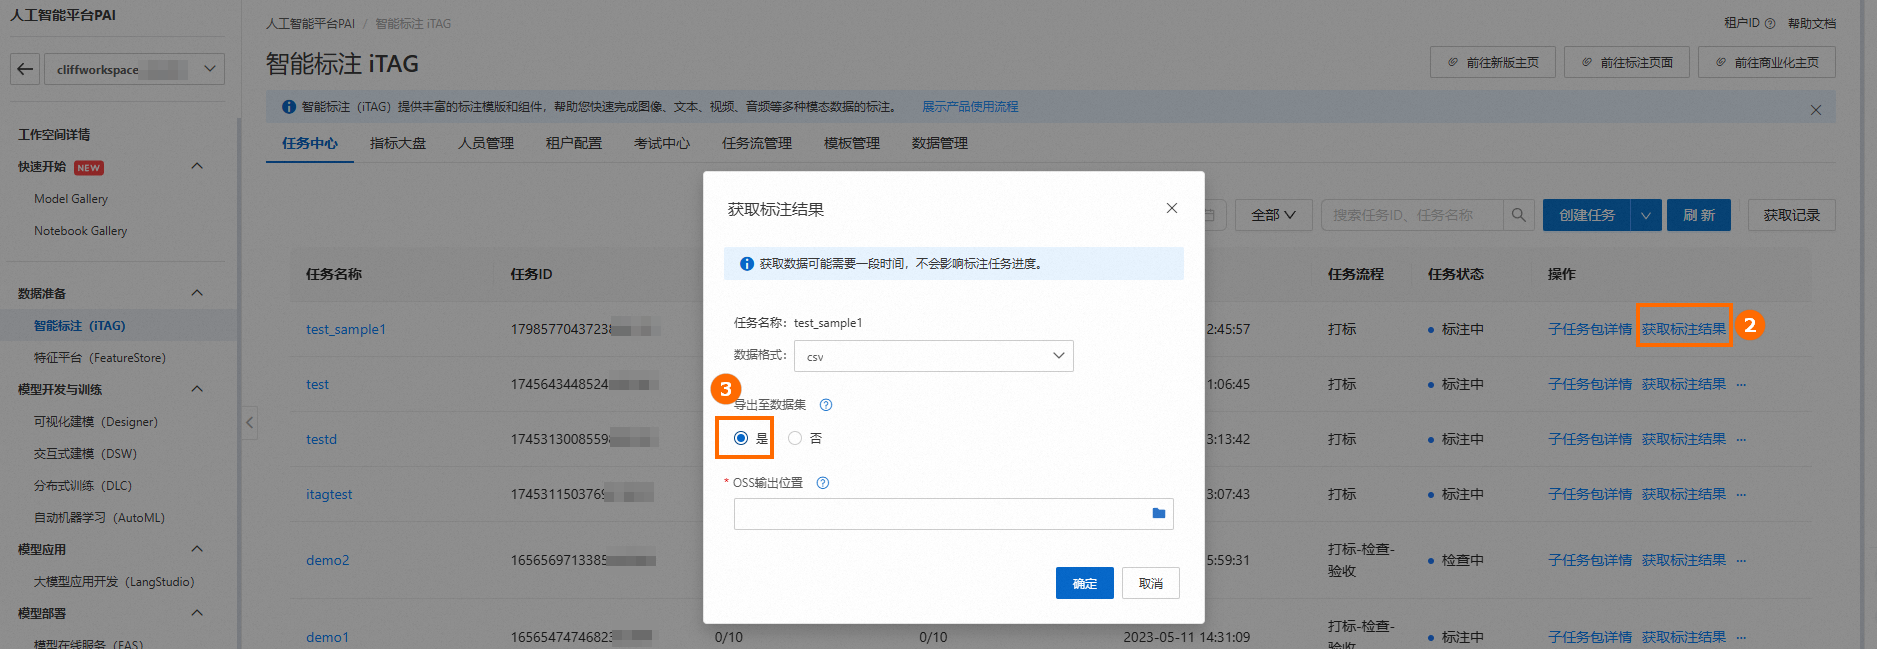This screenshot has height=649, width=1877.
Task: Collapse the left sidebar with the handle
Action: [x=250, y=423]
